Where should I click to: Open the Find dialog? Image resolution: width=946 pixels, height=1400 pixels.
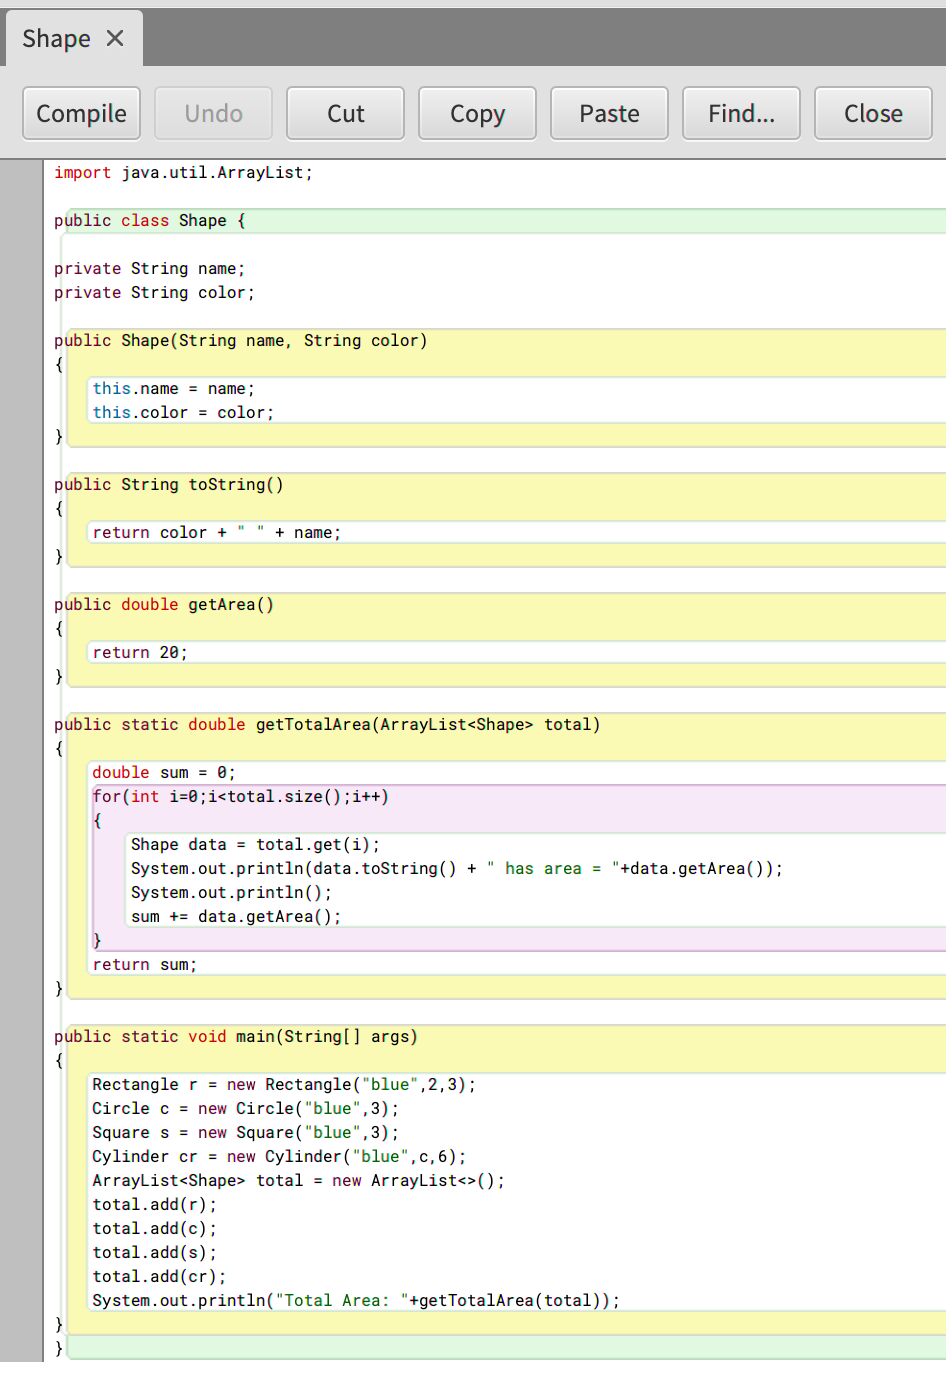(x=741, y=113)
